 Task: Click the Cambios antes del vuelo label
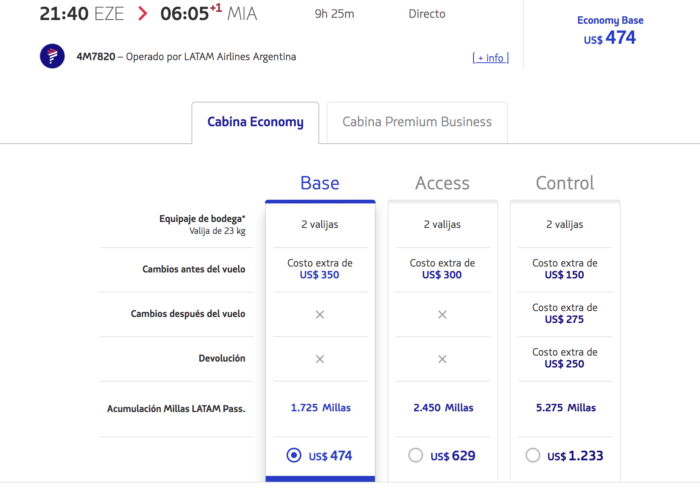tap(194, 269)
